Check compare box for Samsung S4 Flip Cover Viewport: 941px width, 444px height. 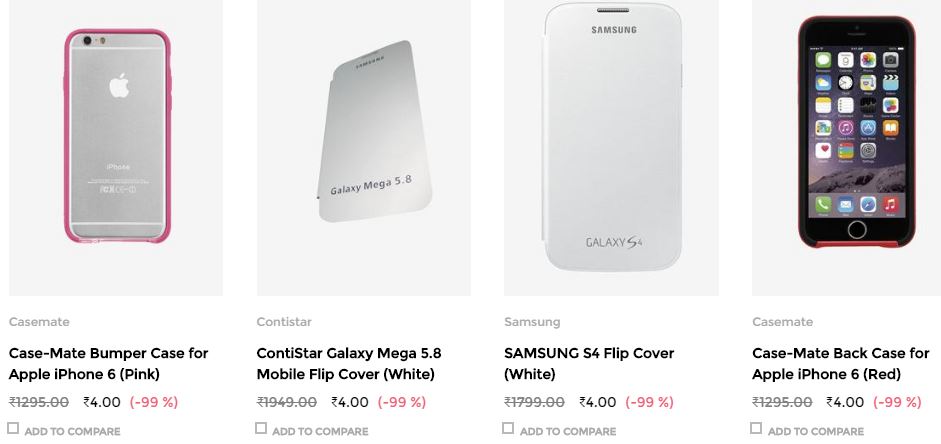(508, 429)
